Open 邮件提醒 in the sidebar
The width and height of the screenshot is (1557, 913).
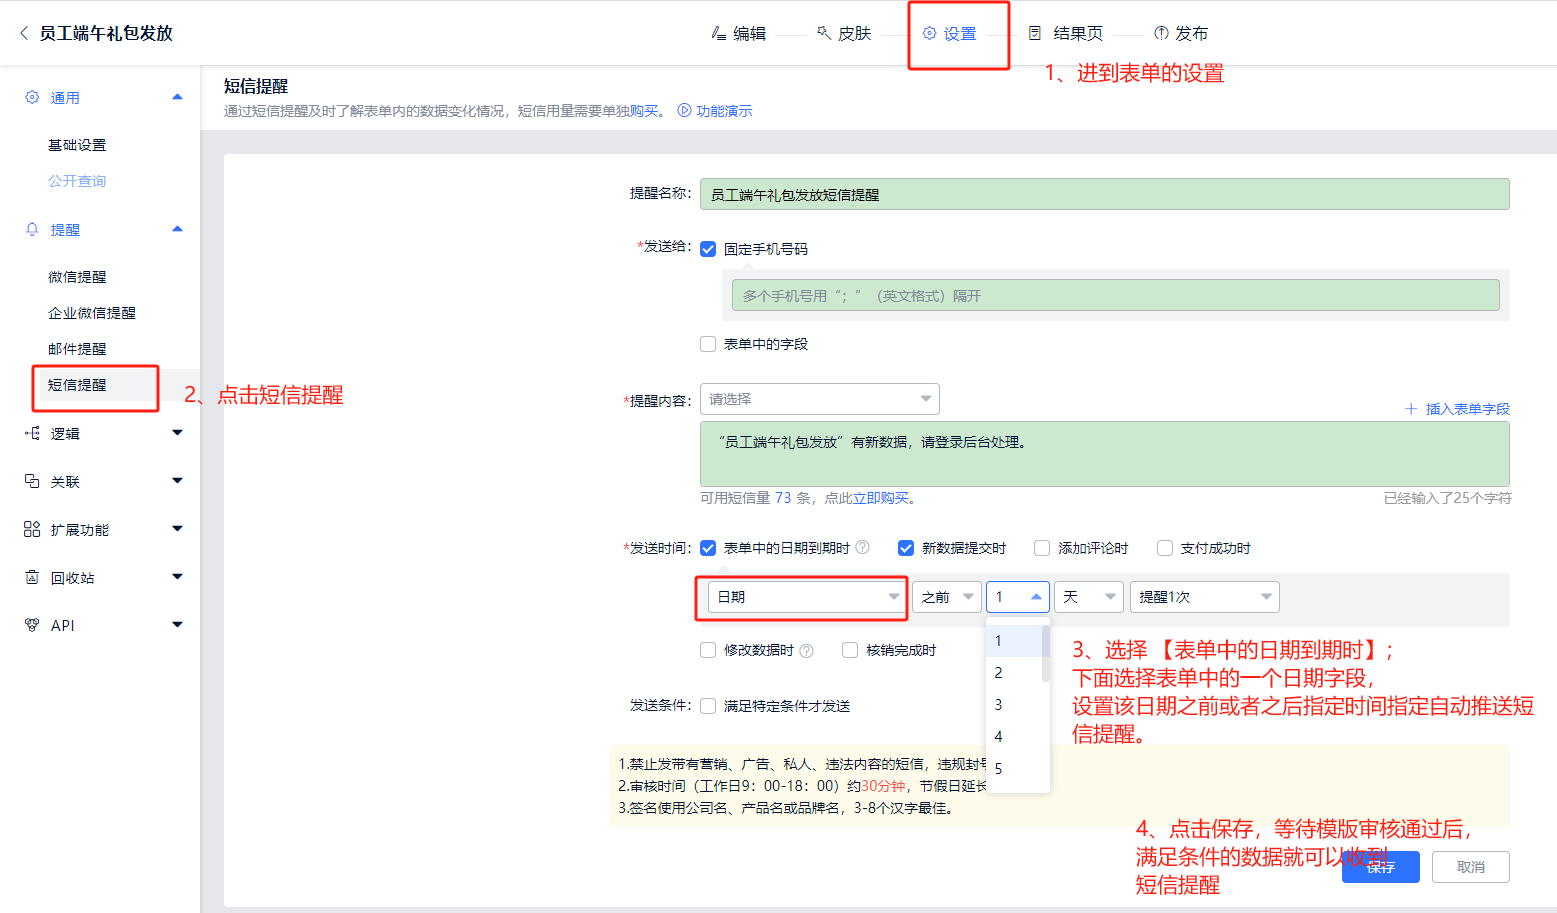click(x=77, y=349)
